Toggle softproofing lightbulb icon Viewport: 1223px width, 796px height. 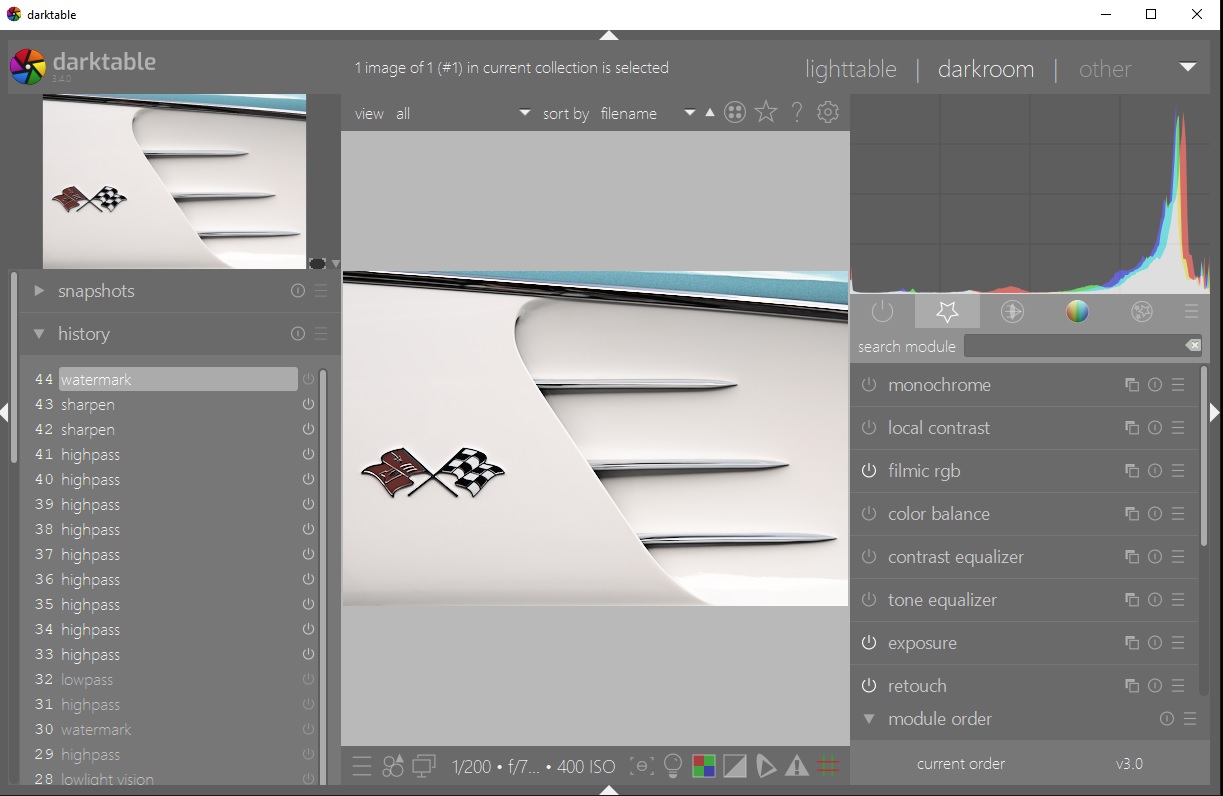(x=673, y=767)
